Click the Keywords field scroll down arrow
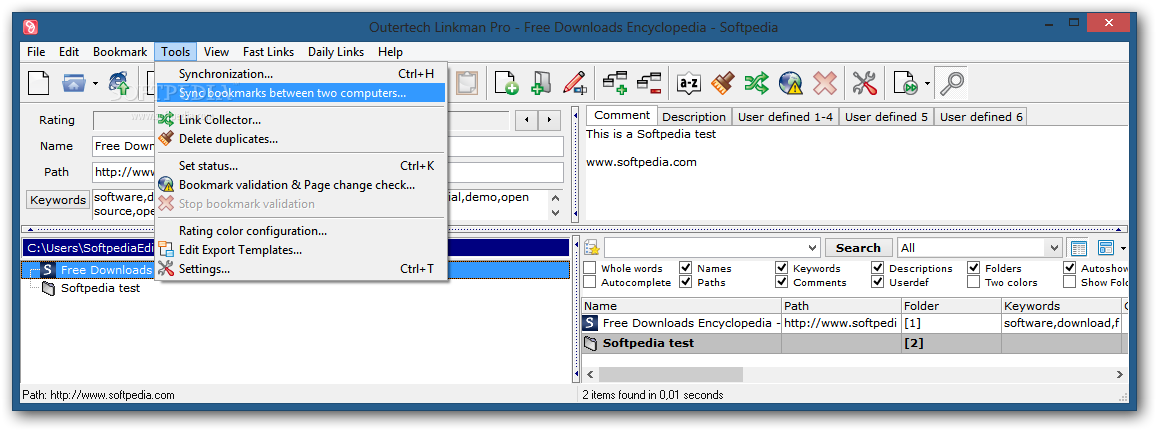Screen dimensions: 1157x431 (x=556, y=213)
